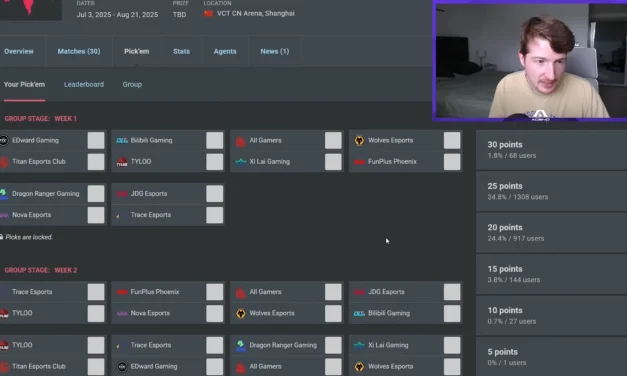Check Trace Esports pick box versus JDG, Week 1
627x376 pixels.
pyautogui.click(x=215, y=215)
